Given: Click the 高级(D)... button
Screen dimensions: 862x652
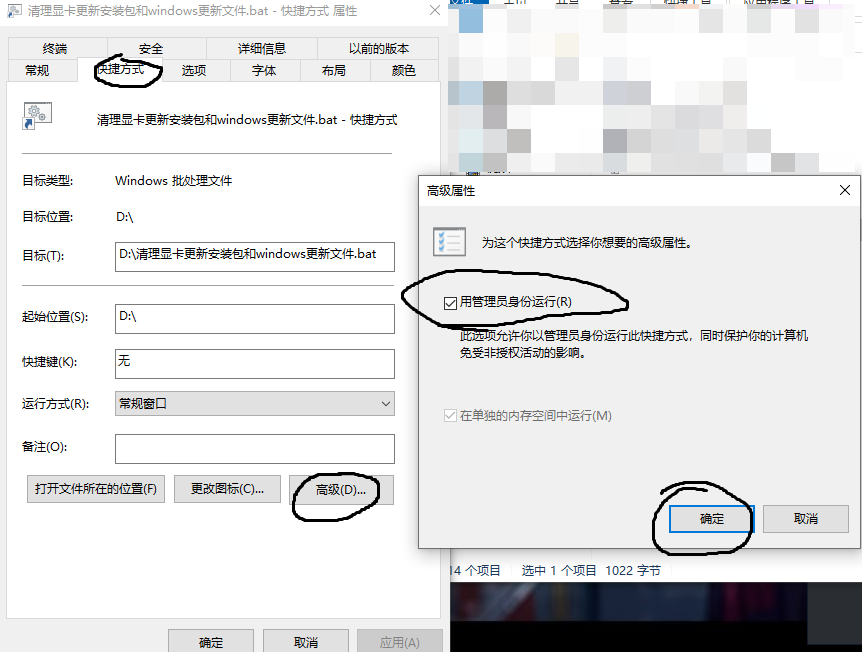Looking at the screenshot, I should (x=341, y=490).
